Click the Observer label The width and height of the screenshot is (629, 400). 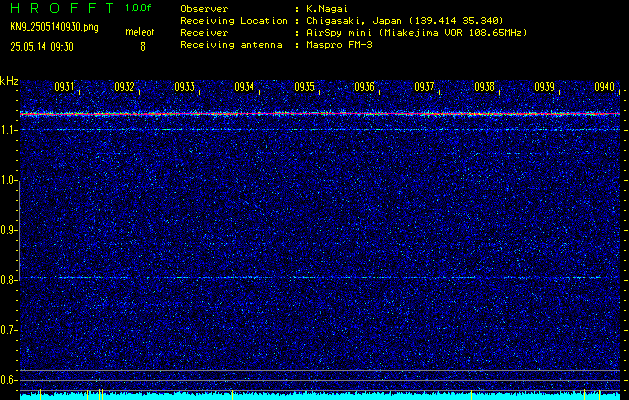click(x=204, y=8)
